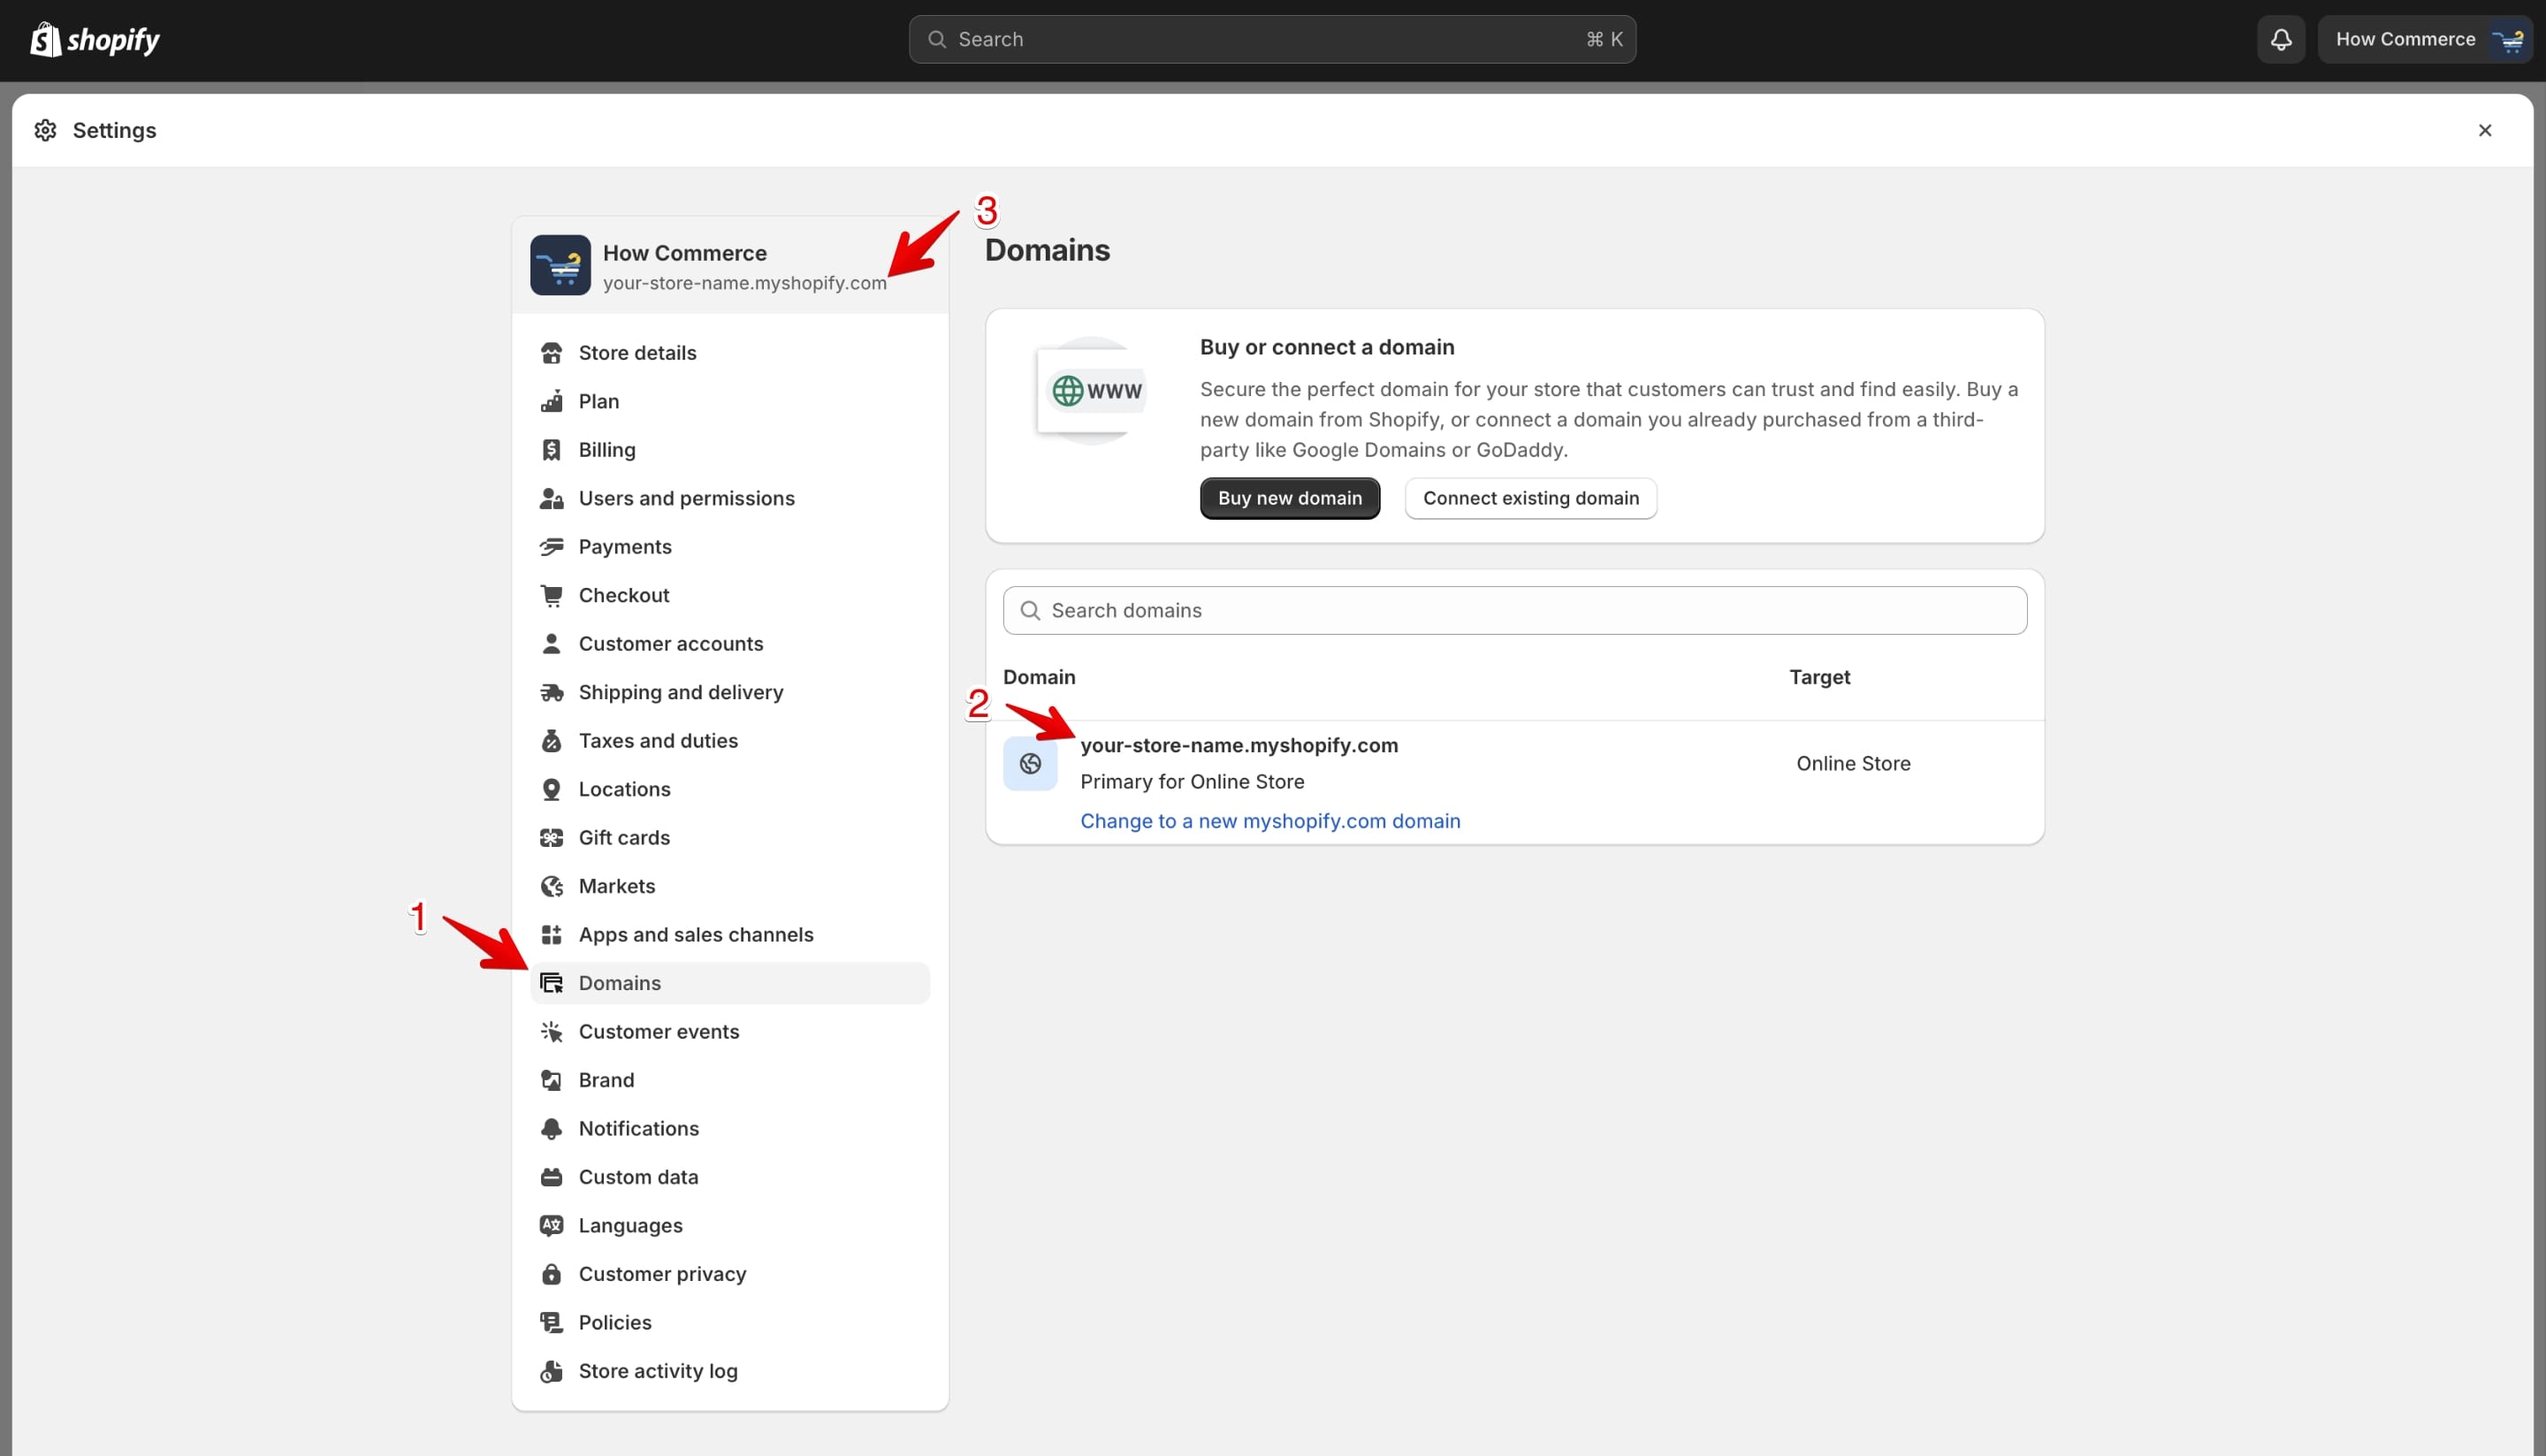Click the Online Store target cell
This screenshot has width=2546, height=1456.
[x=1853, y=764]
